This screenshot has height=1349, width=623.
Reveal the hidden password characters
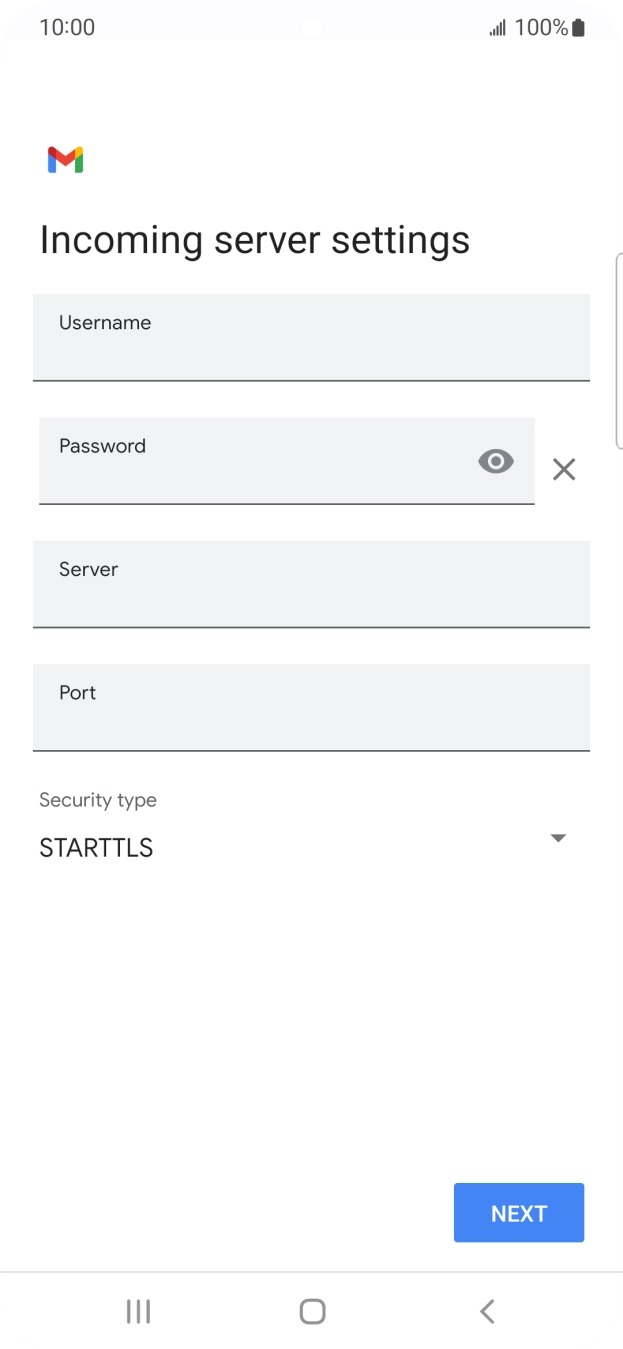(496, 461)
